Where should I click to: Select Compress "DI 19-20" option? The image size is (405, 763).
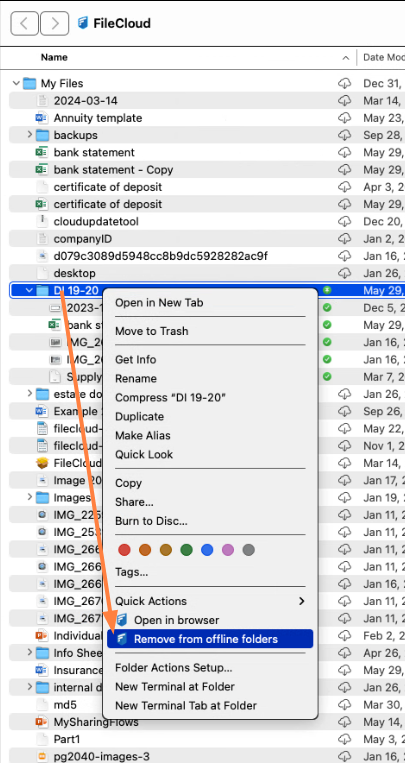point(170,398)
